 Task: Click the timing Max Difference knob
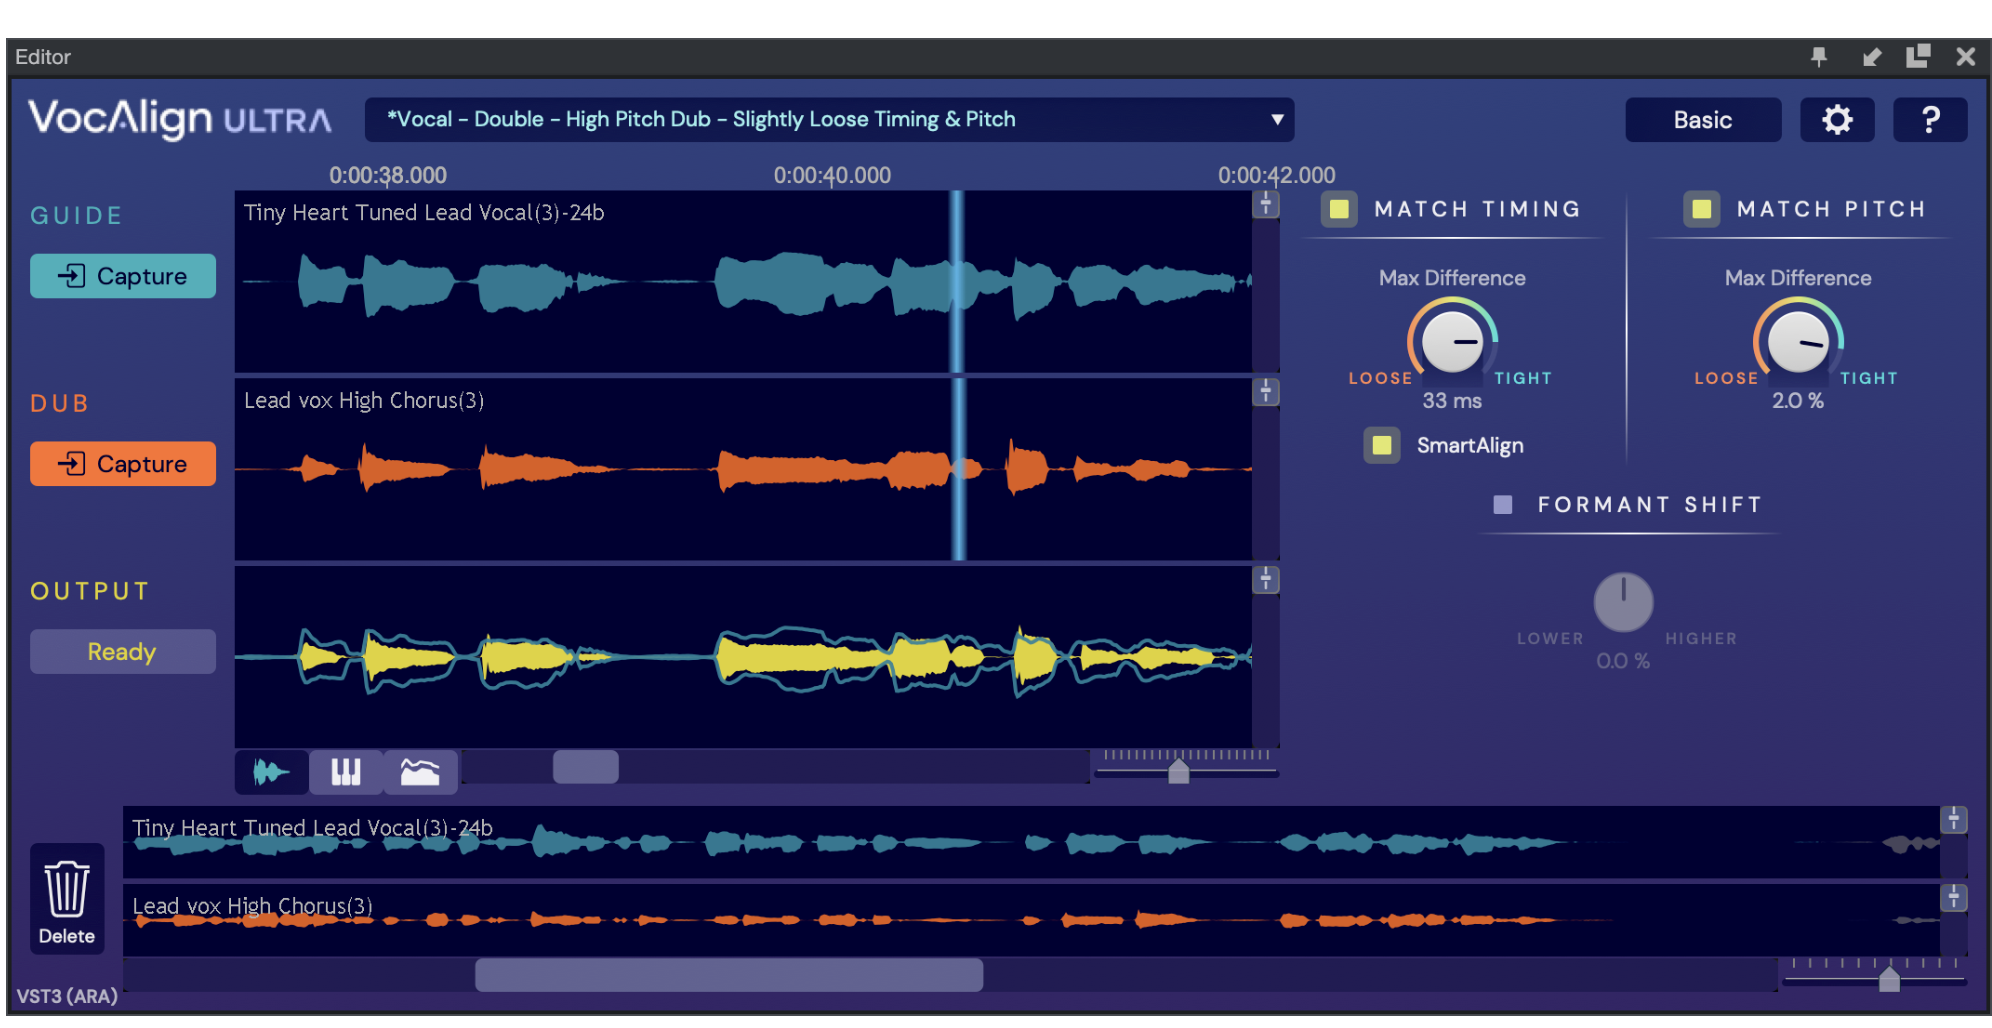1452,341
